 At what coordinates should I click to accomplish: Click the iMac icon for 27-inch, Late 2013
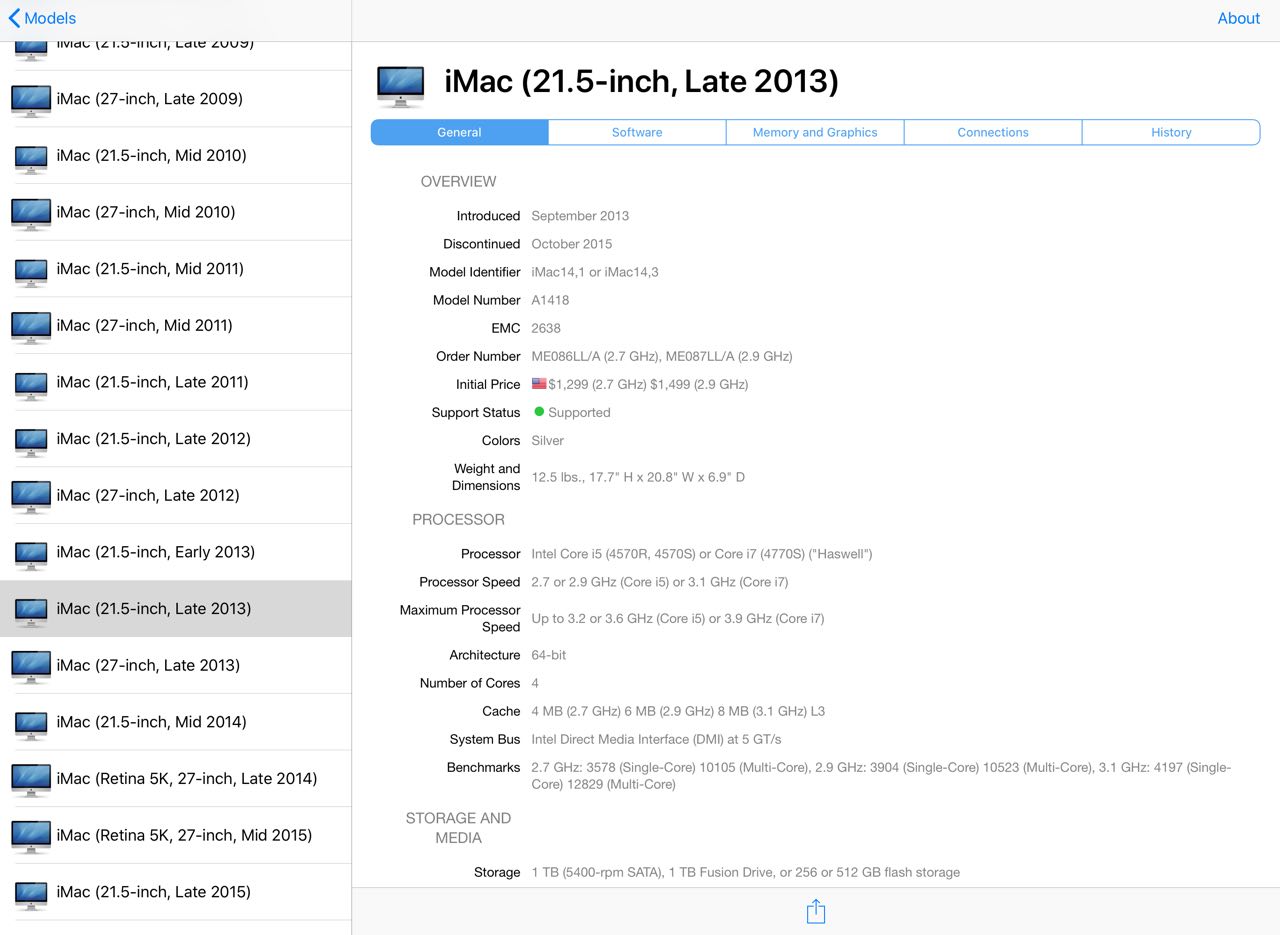pyautogui.click(x=31, y=668)
